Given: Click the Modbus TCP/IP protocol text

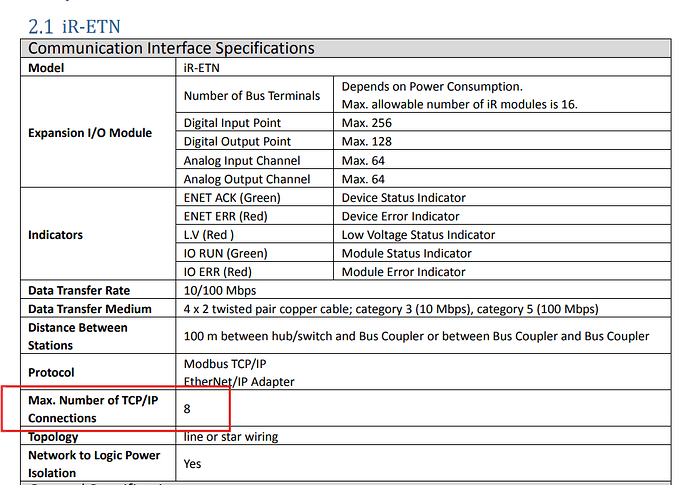Looking at the screenshot, I should coord(225,364).
